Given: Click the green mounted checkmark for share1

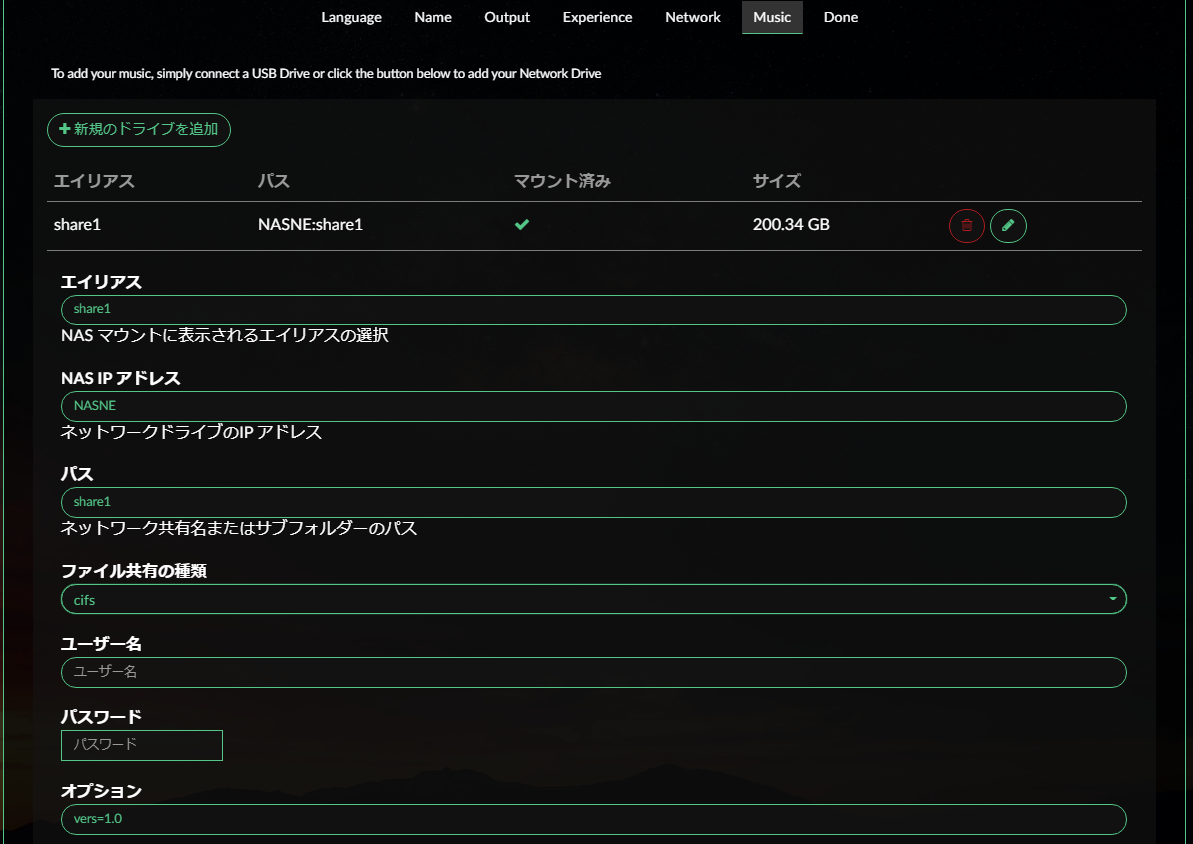Looking at the screenshot, I should [x=522, y=225].
